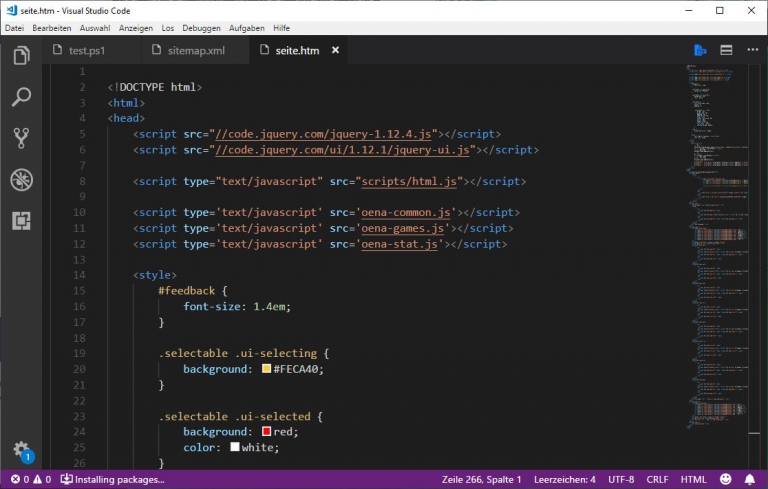The width and height of the screenshot is (768, 489).
Task: Click the #feedback selector text
Action: click(x=187, y=291)
